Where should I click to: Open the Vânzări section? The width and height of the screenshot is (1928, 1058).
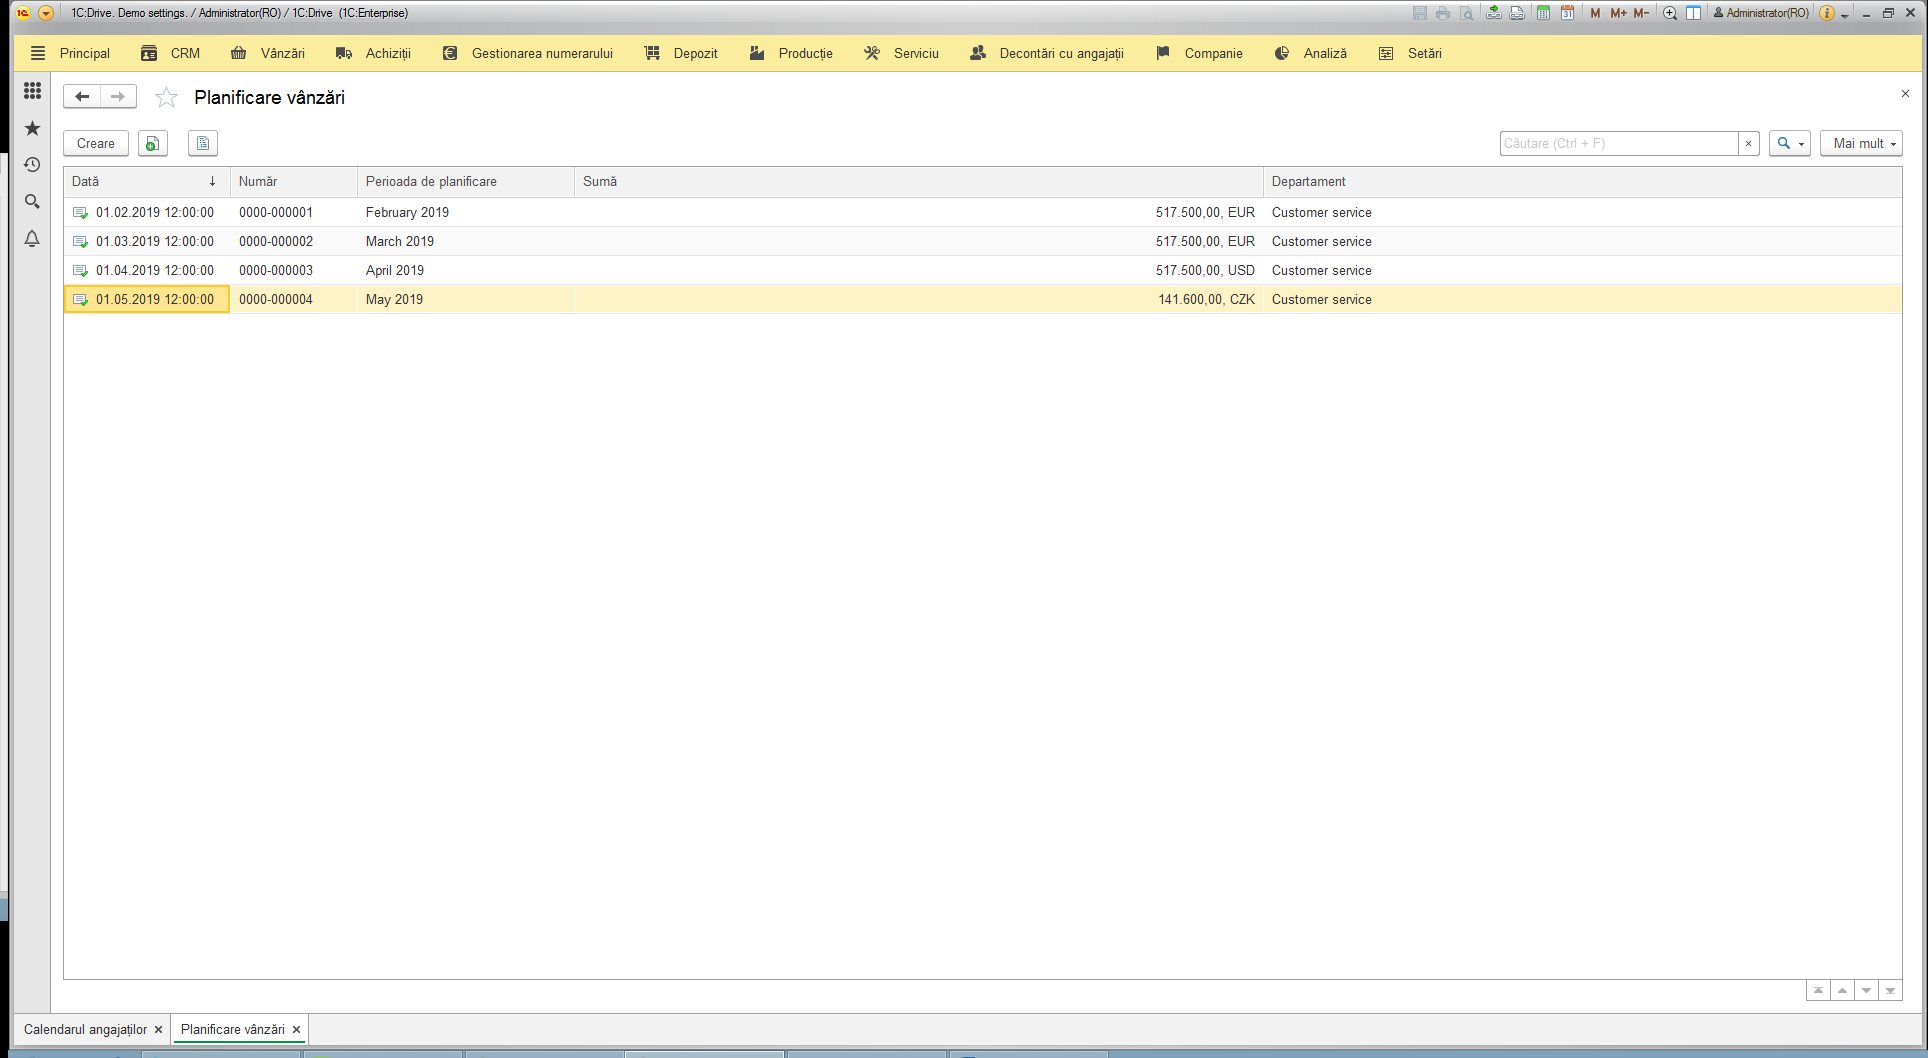pos(268,53)
